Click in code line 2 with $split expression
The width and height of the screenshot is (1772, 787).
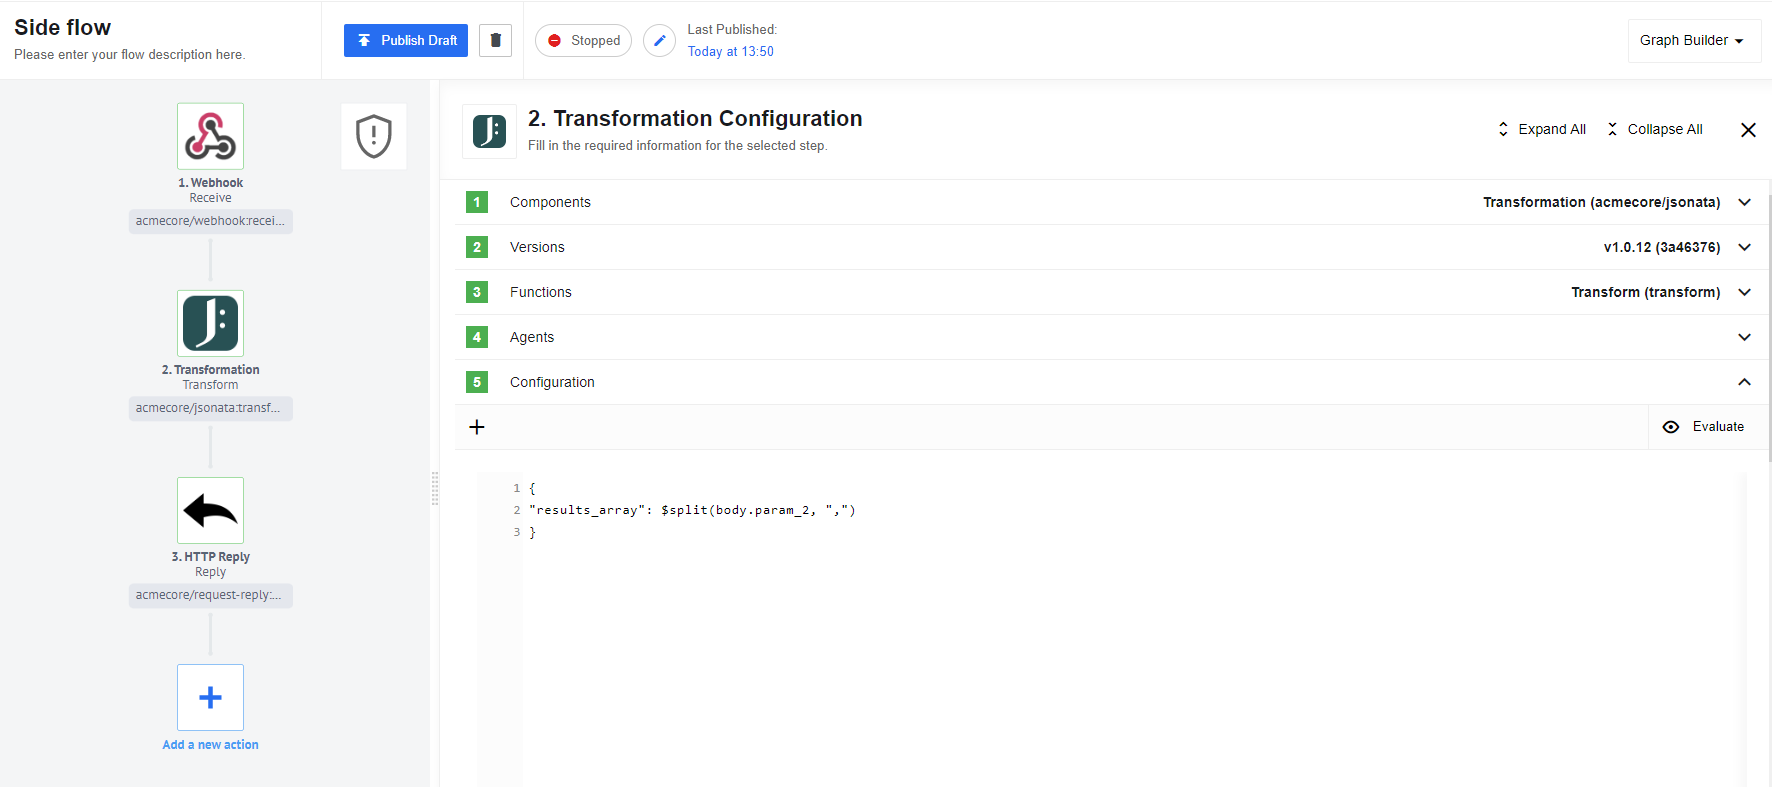pos(692,510)
